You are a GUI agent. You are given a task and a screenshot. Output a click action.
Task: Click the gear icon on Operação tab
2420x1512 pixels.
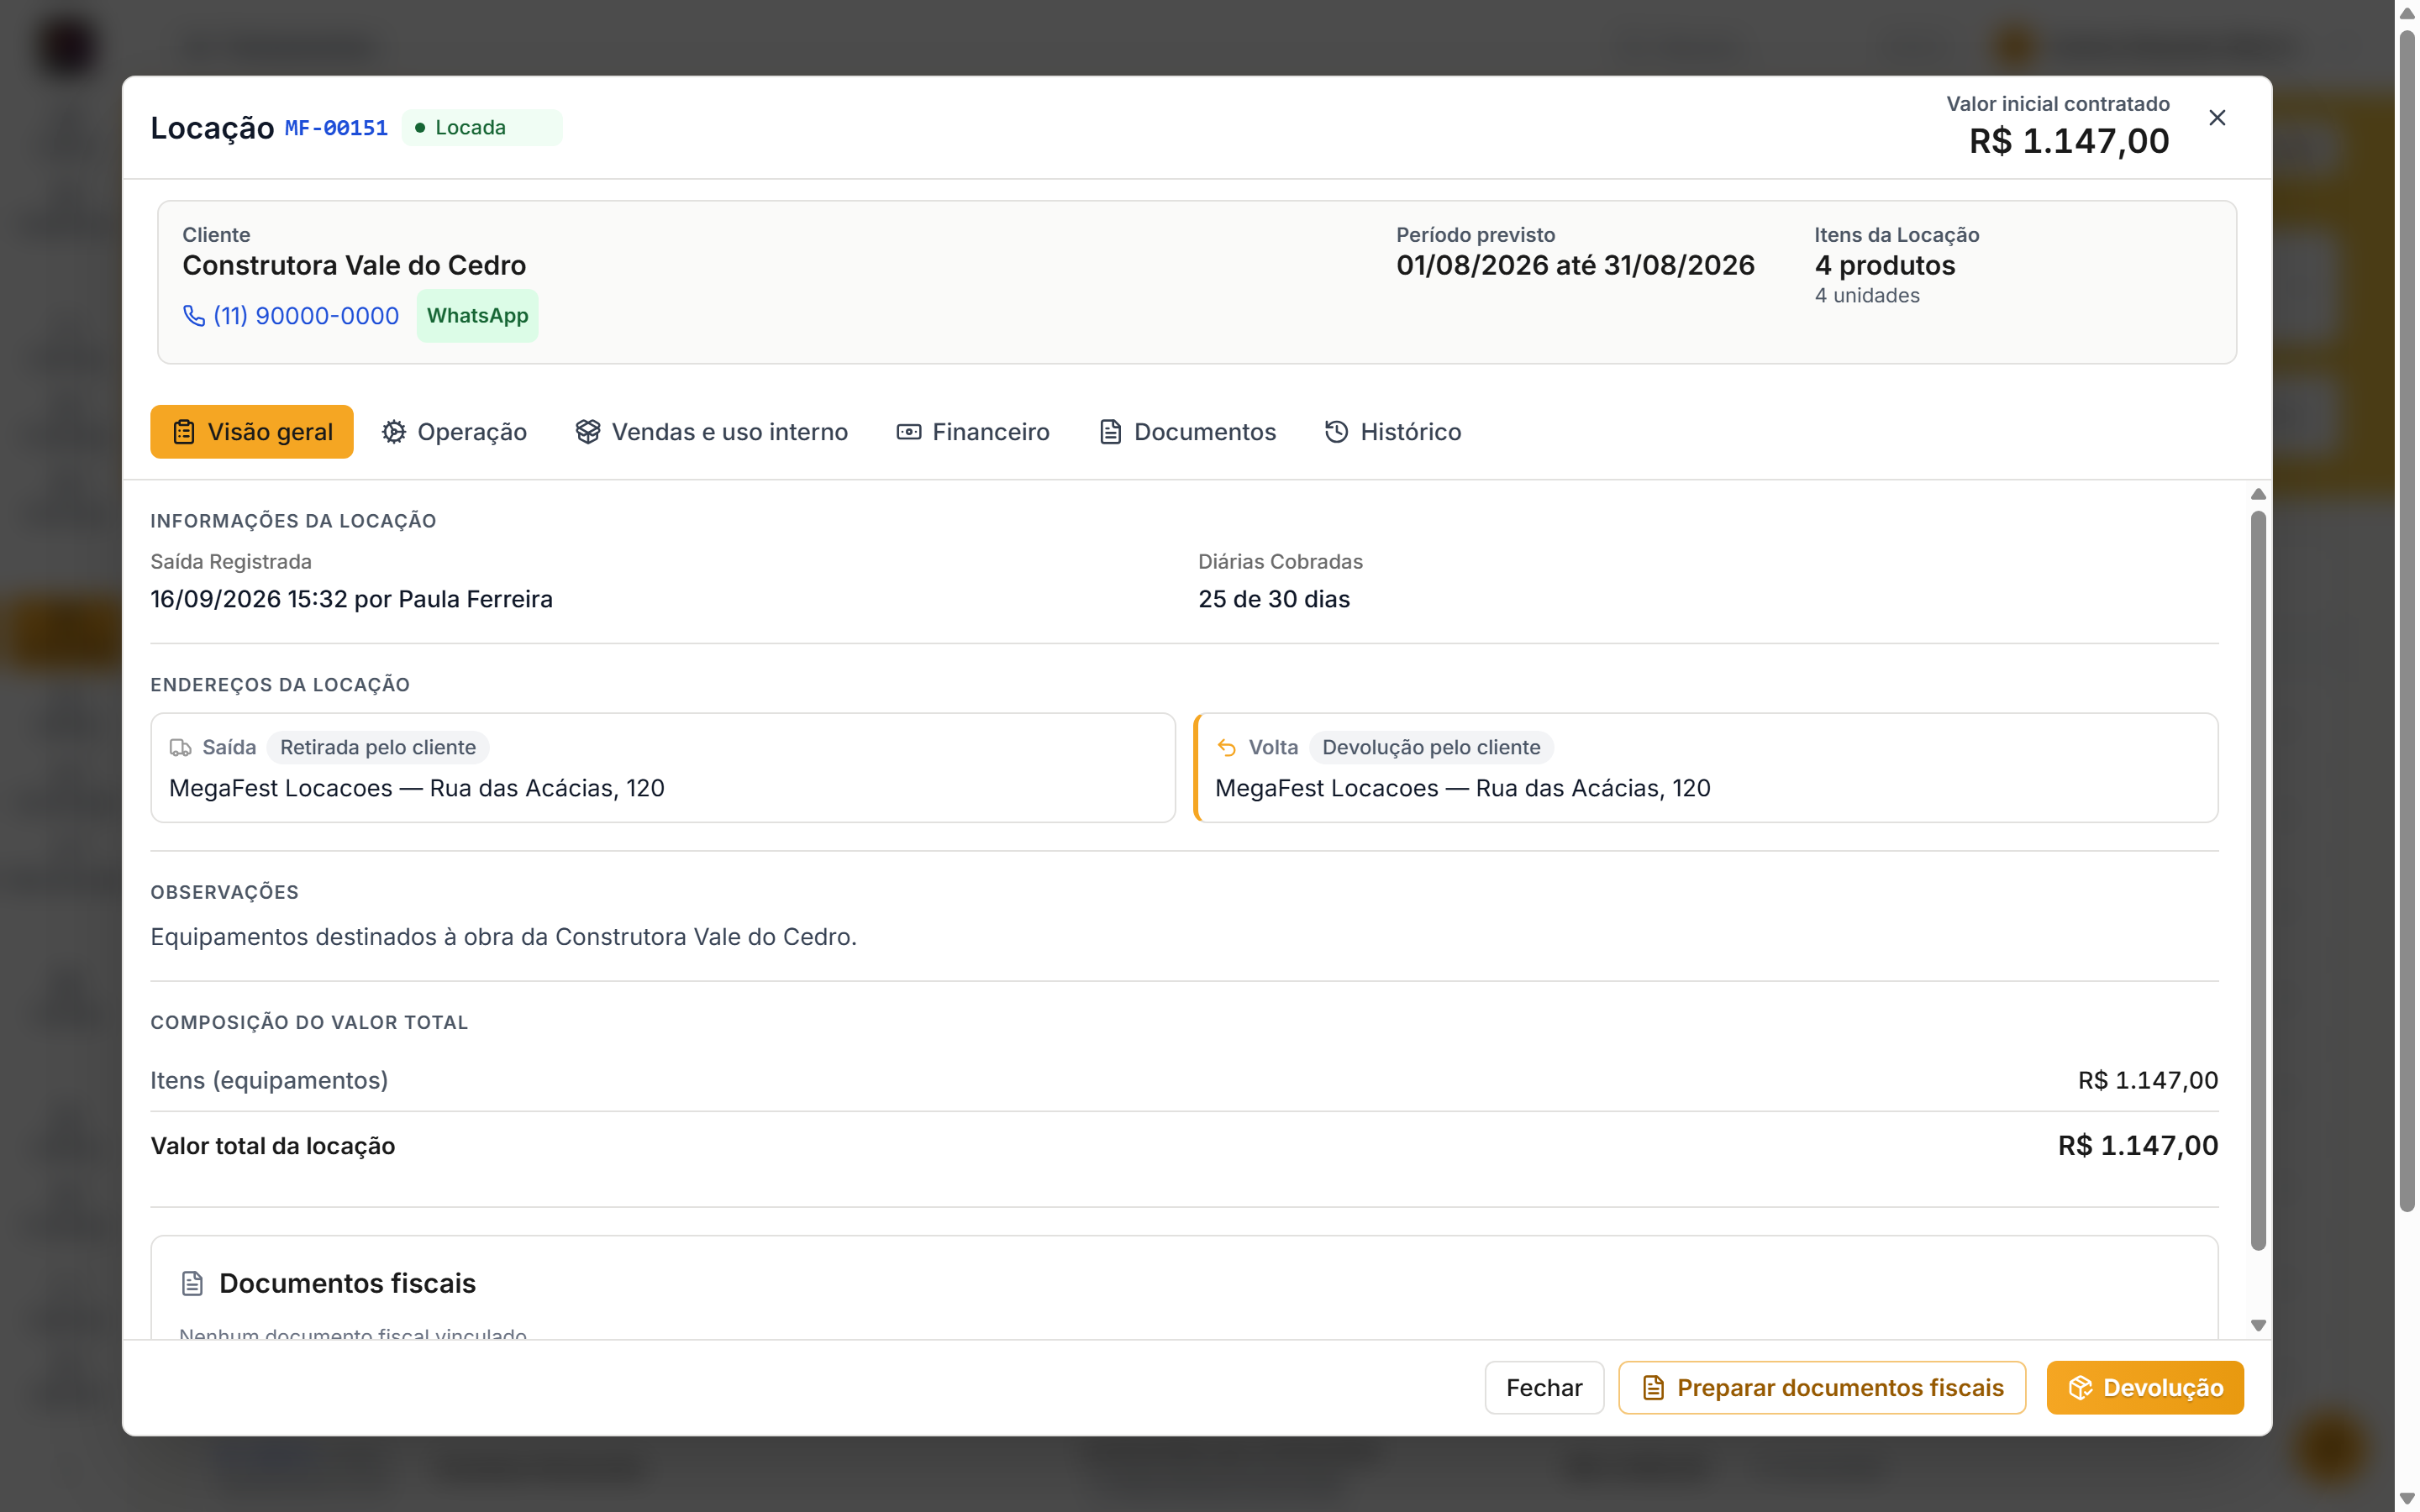point(394,432)
